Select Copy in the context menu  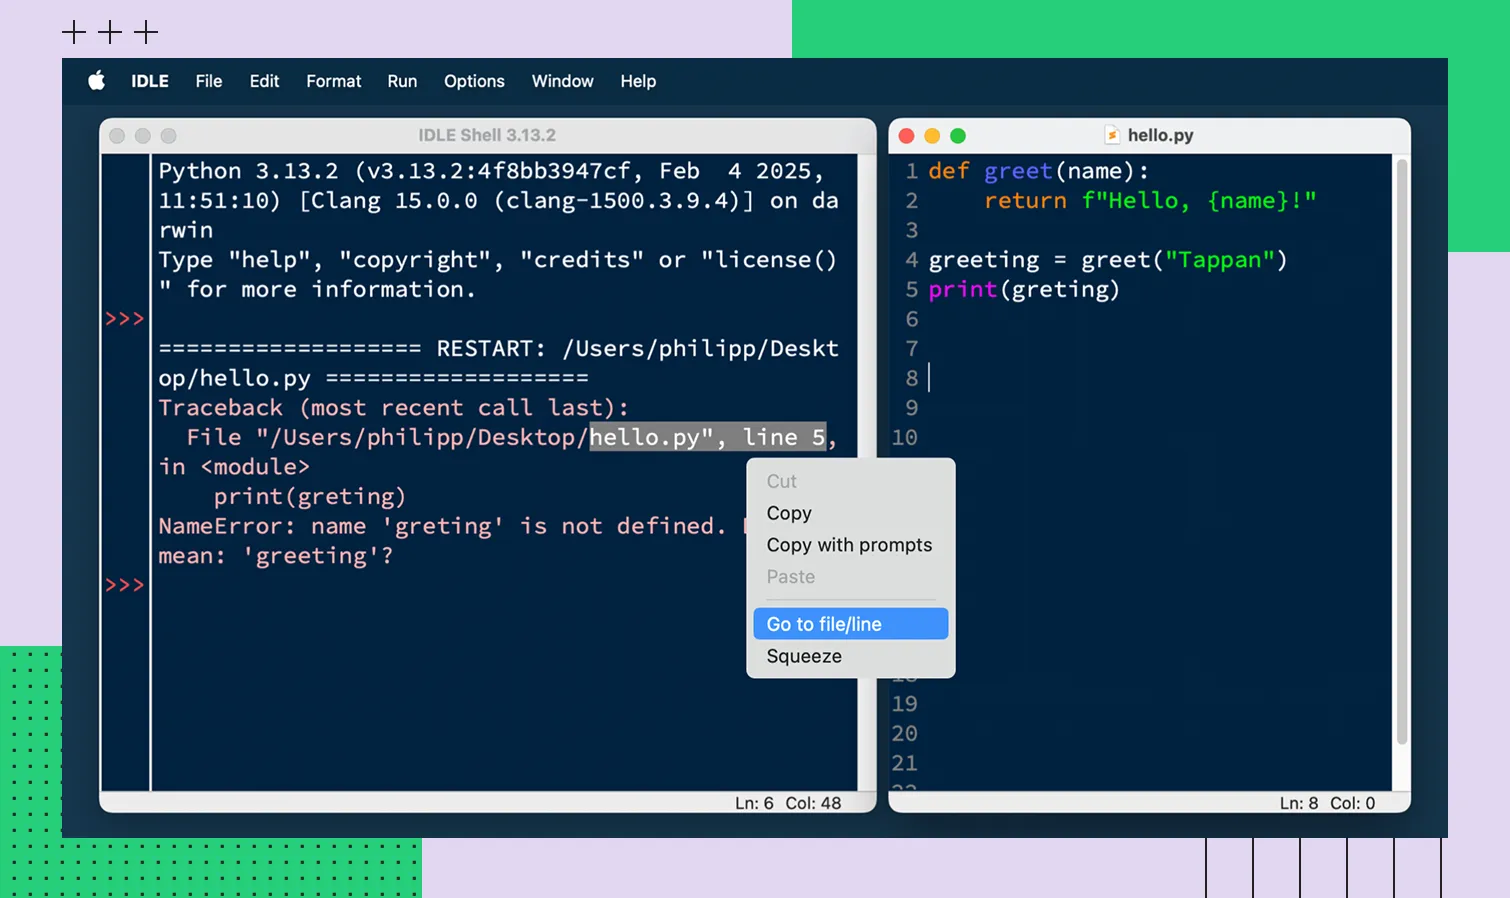tap(789, 513)
